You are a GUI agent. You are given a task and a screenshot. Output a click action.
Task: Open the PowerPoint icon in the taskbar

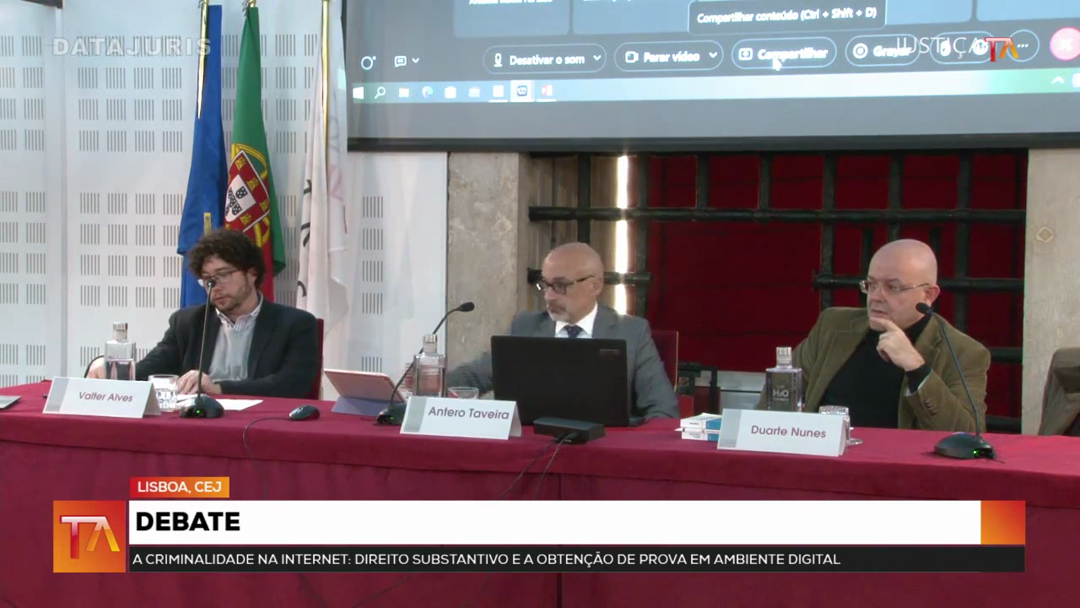pyautogui.click(x=546, y=91)
